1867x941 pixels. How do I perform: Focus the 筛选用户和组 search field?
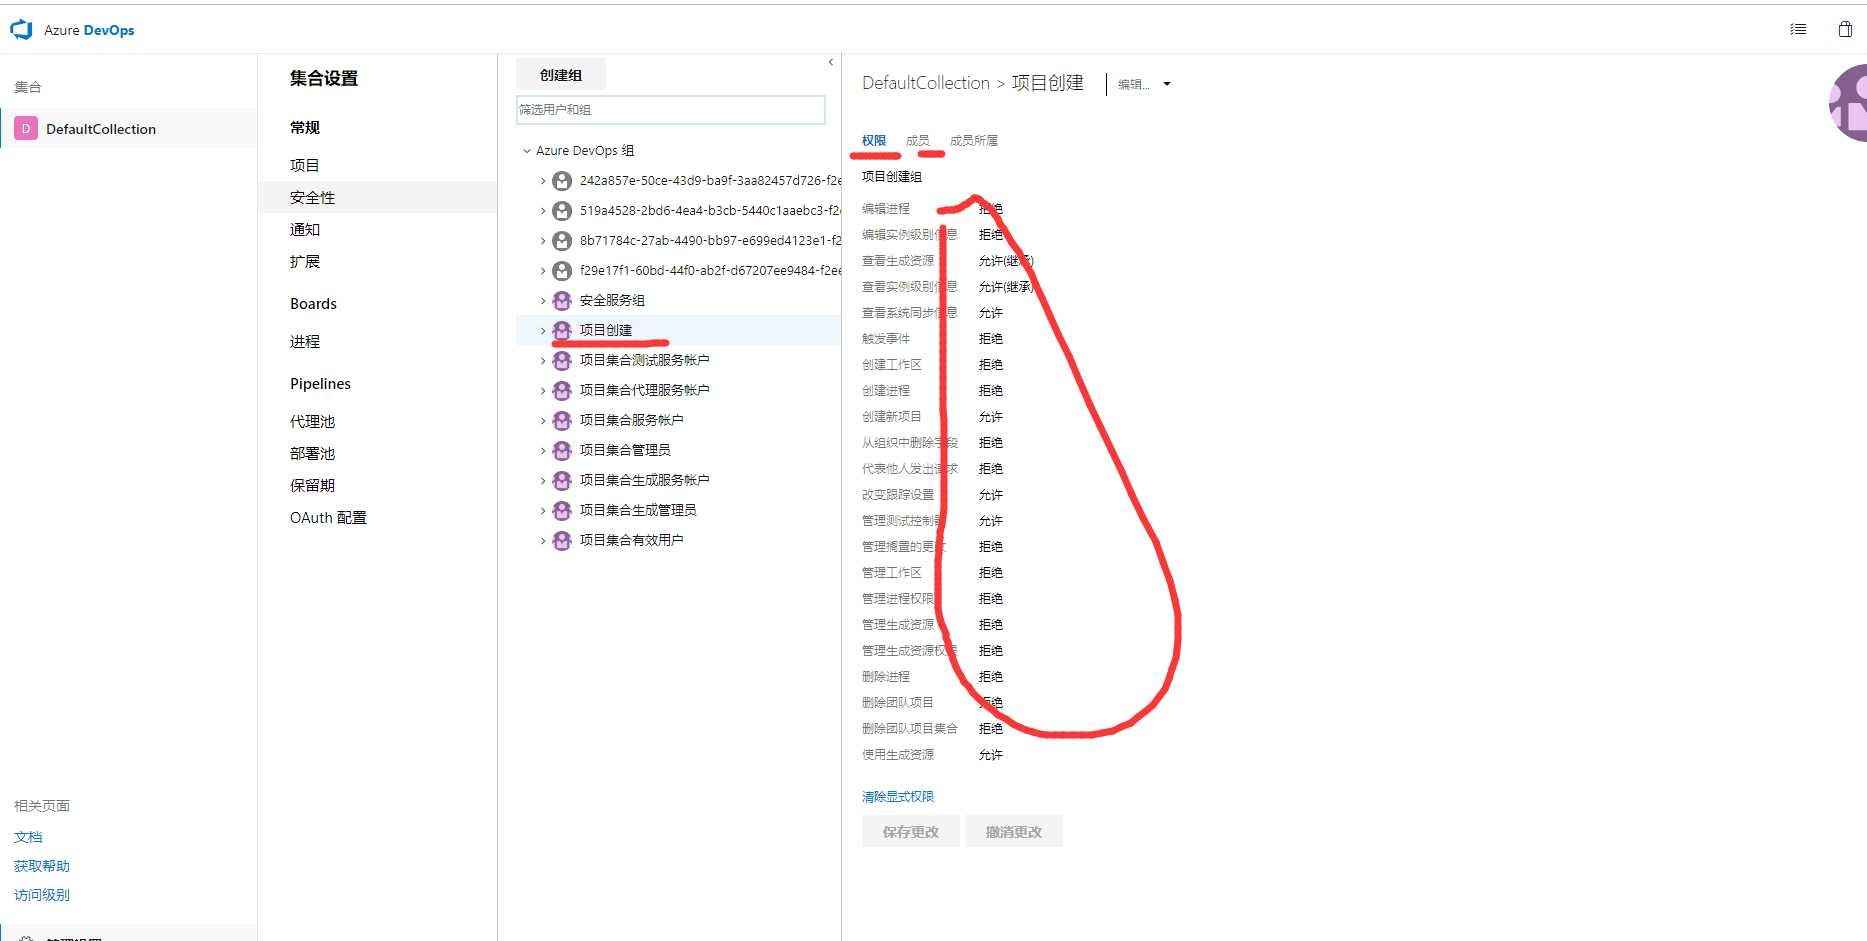click(670, 110)
